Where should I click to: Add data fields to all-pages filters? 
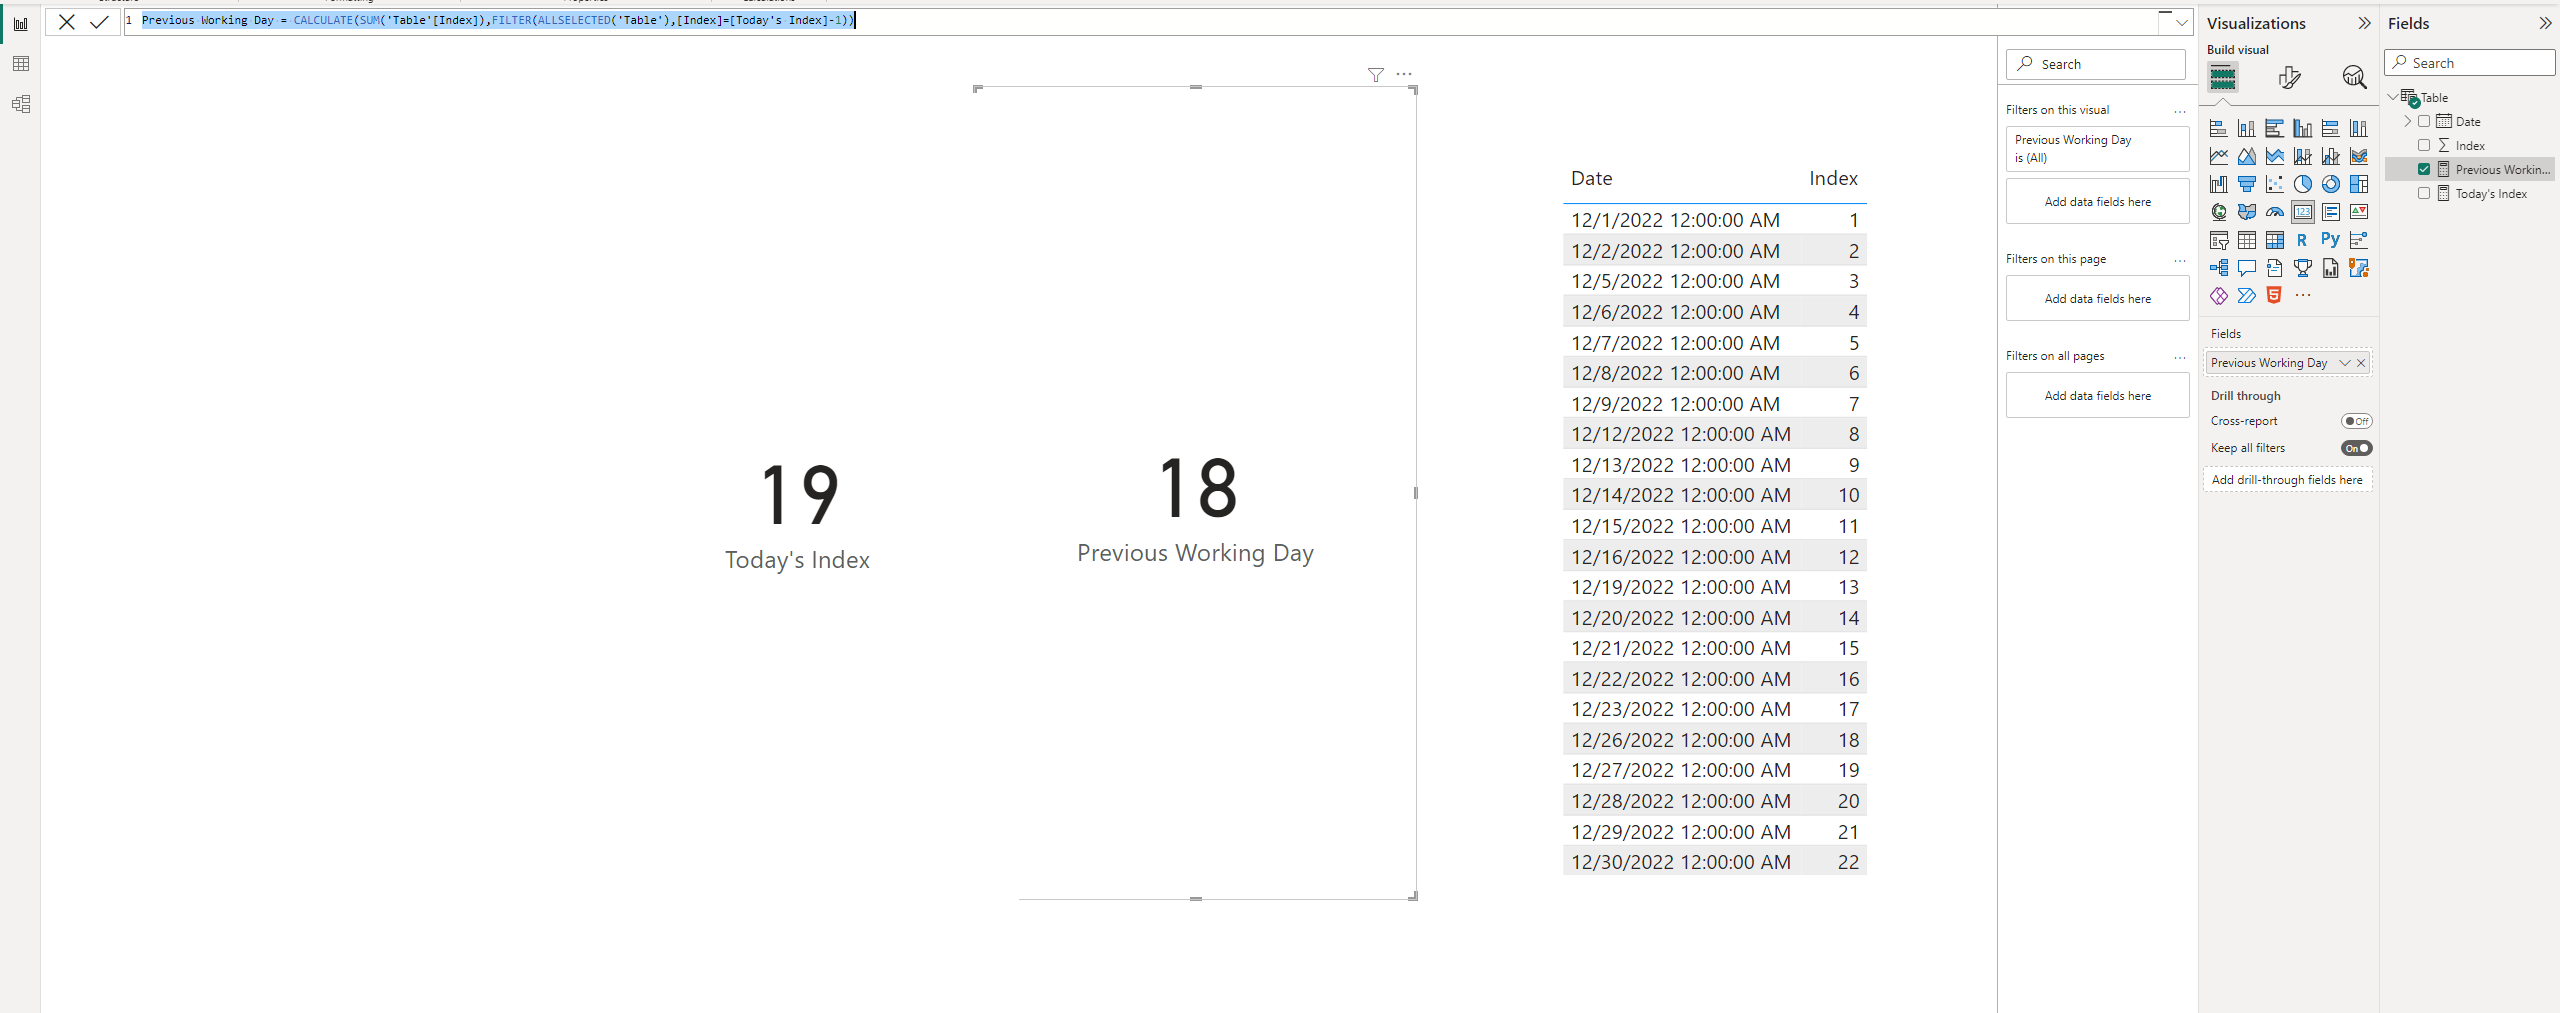coord(2097,396)
